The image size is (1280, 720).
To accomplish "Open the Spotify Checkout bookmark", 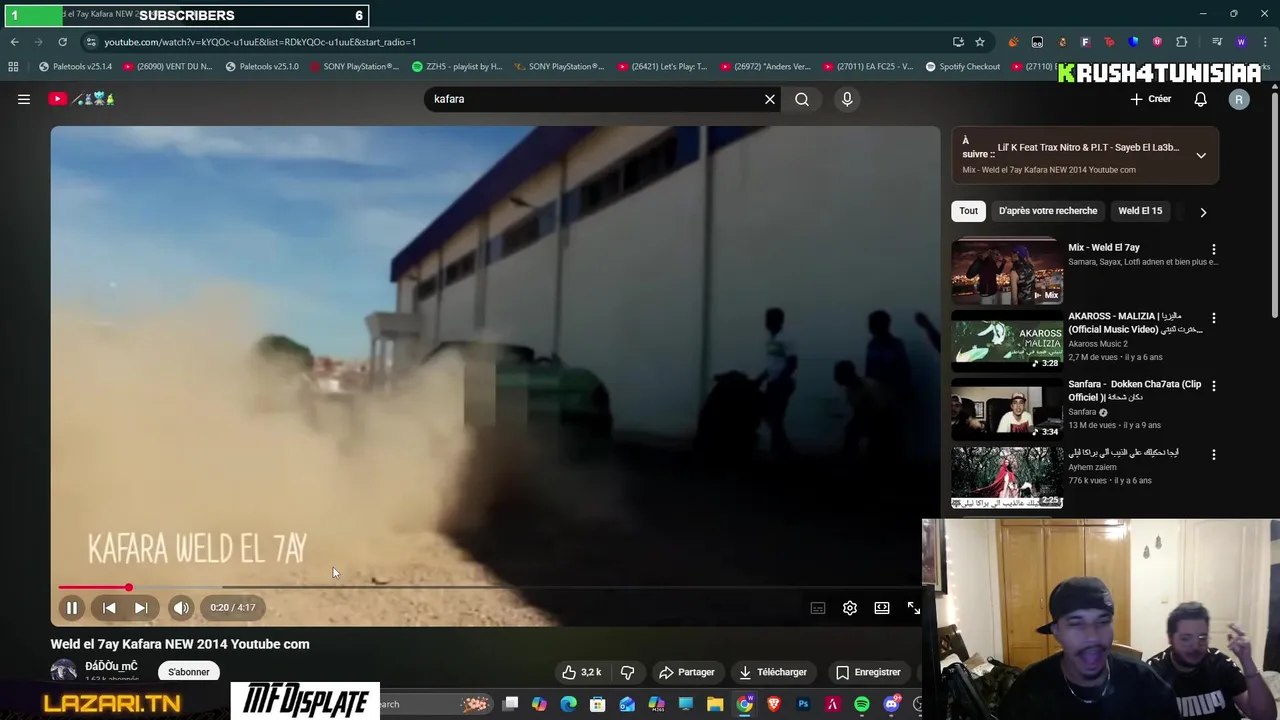I will point(963,67).
